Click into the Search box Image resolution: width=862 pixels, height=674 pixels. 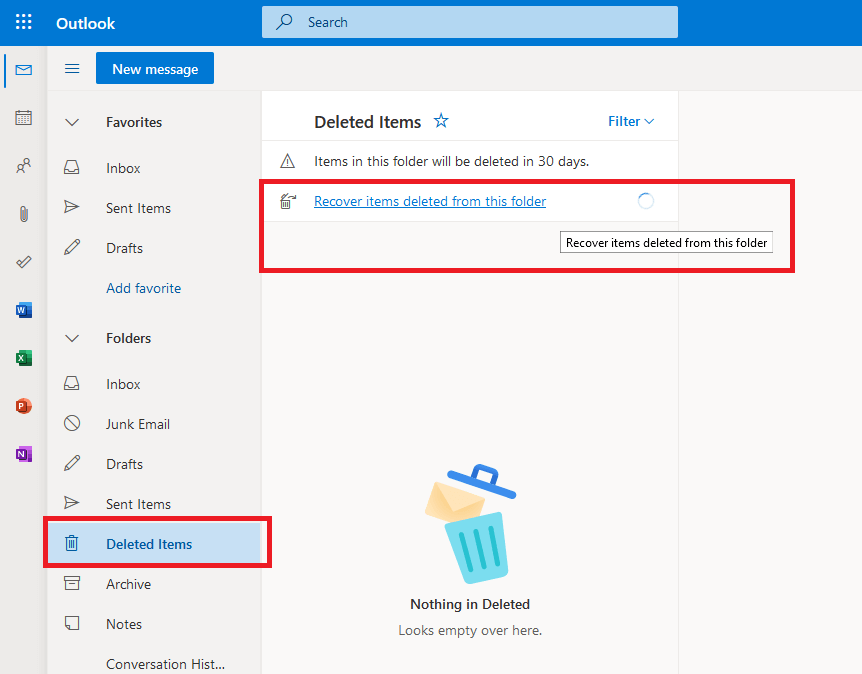point(470,22)
